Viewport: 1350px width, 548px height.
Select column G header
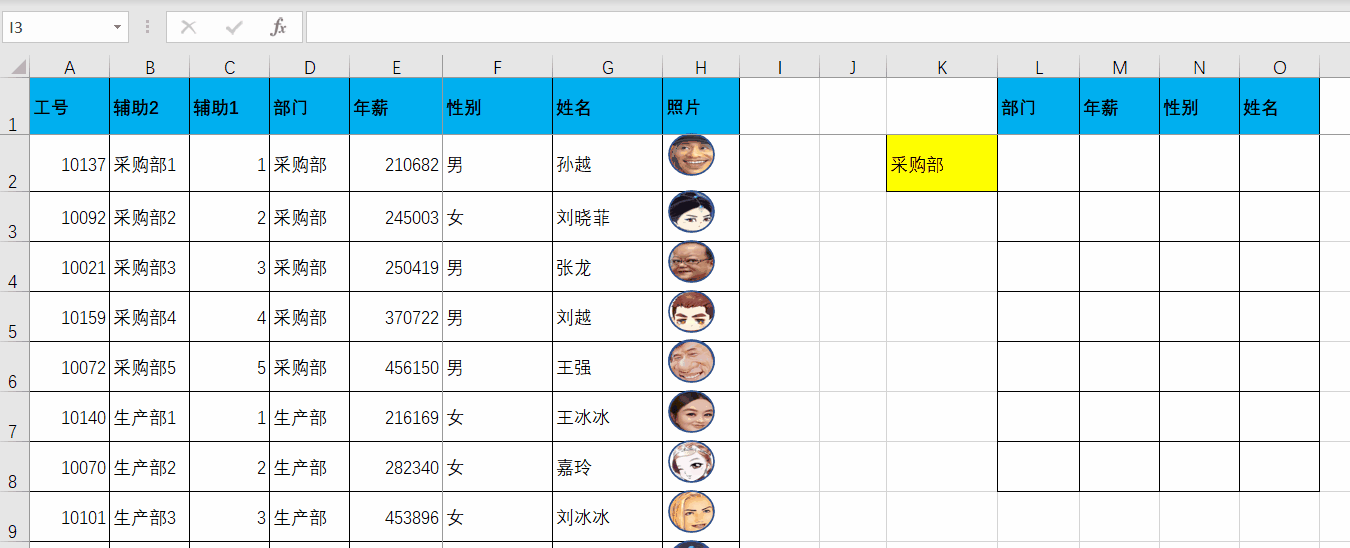click(x=607, y=67)
